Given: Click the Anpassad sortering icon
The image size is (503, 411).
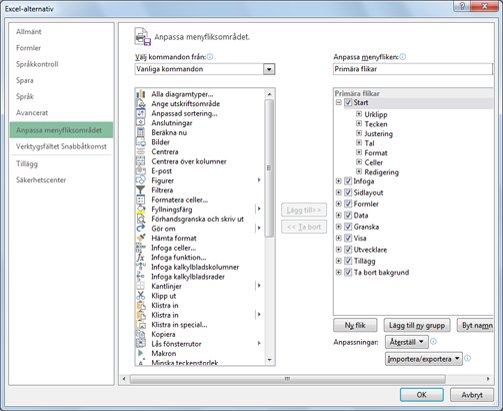Looking at the screenshot, I should (x=141, y=113).
